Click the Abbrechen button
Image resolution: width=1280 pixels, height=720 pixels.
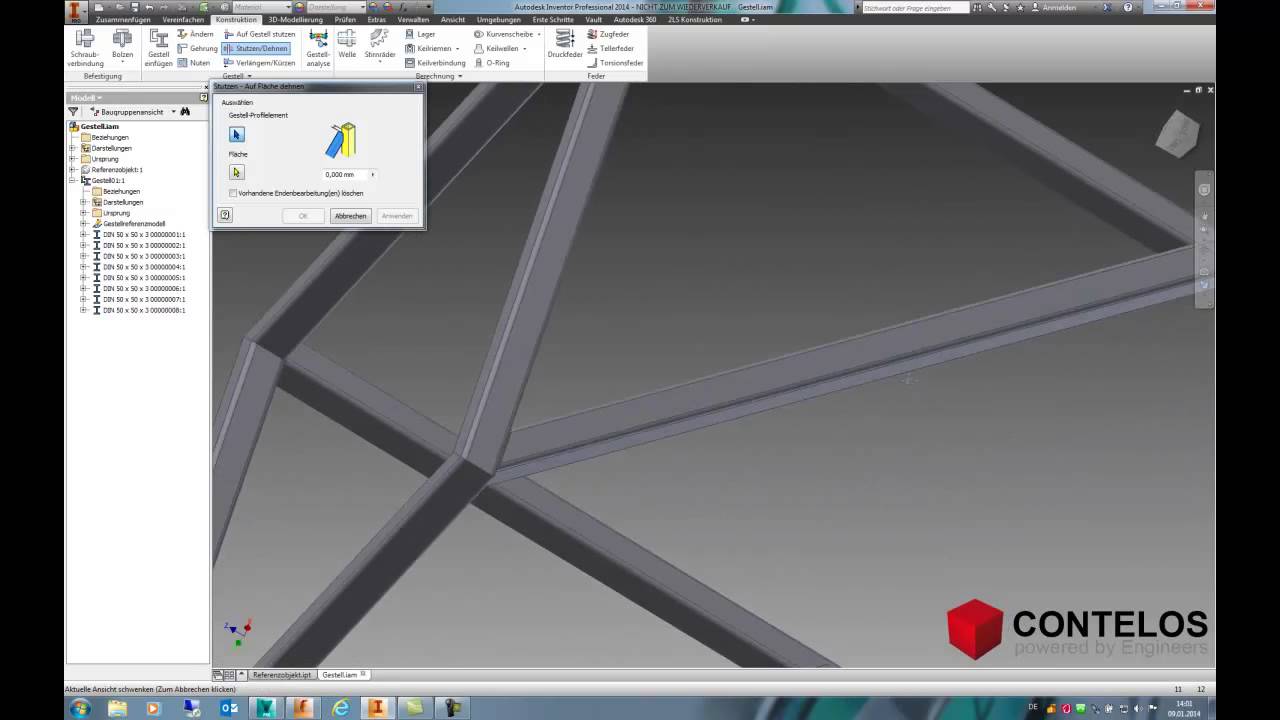coord(350,216)
